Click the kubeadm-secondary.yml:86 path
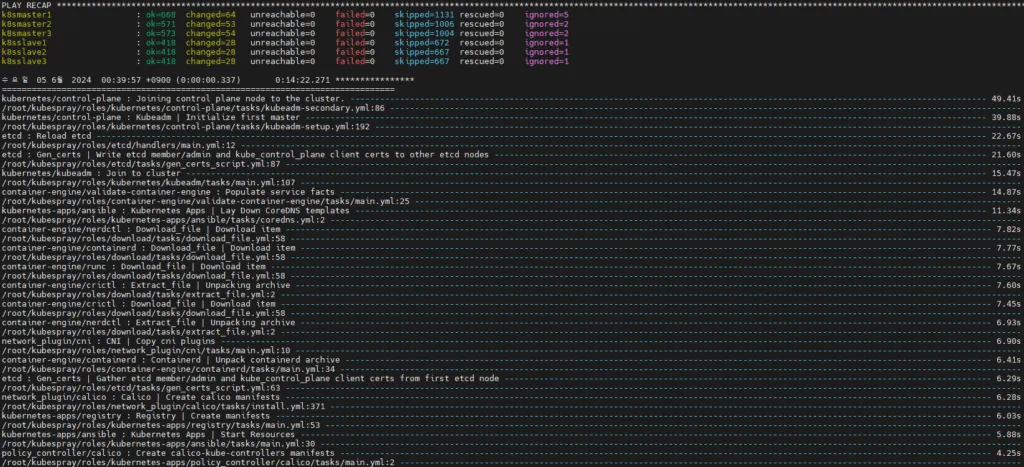 193,108
